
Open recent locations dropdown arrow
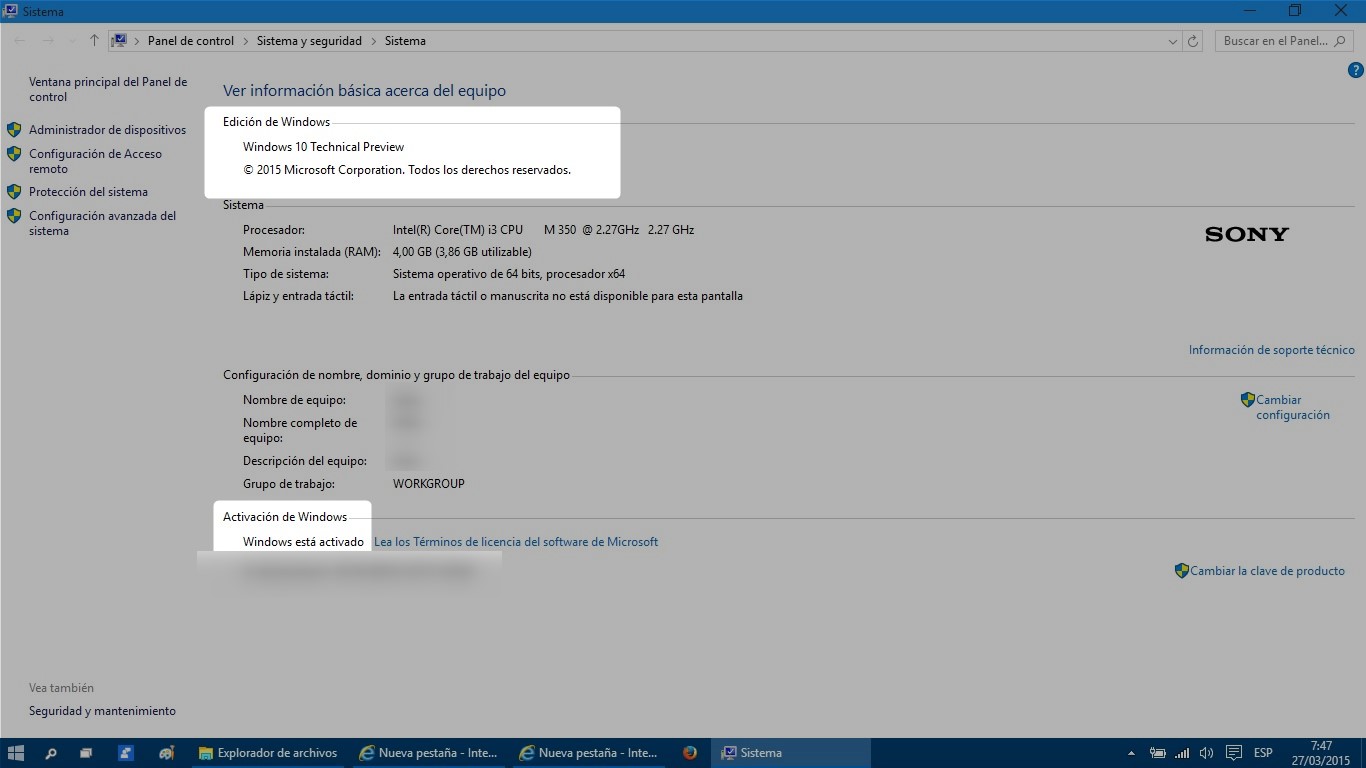pyautogui.click(x=72, y=41)
